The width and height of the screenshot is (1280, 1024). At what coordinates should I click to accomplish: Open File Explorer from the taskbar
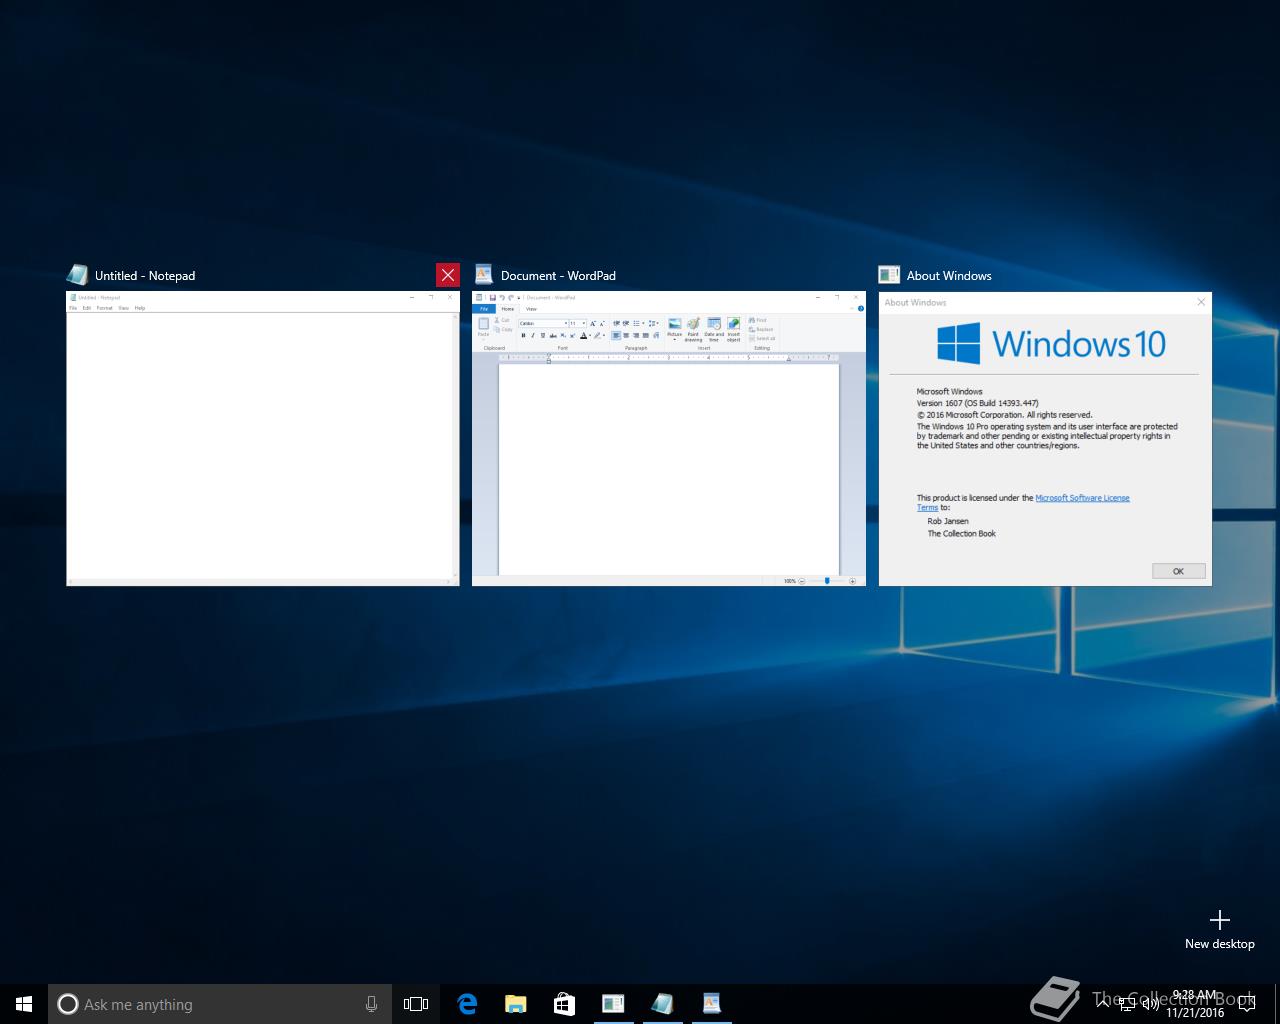[515, 1004]
